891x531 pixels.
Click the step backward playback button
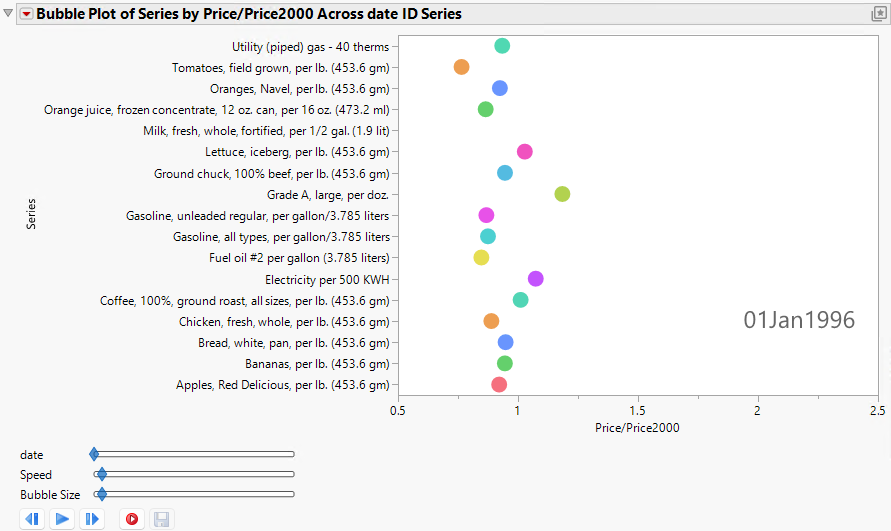click(x=32, y=519)
